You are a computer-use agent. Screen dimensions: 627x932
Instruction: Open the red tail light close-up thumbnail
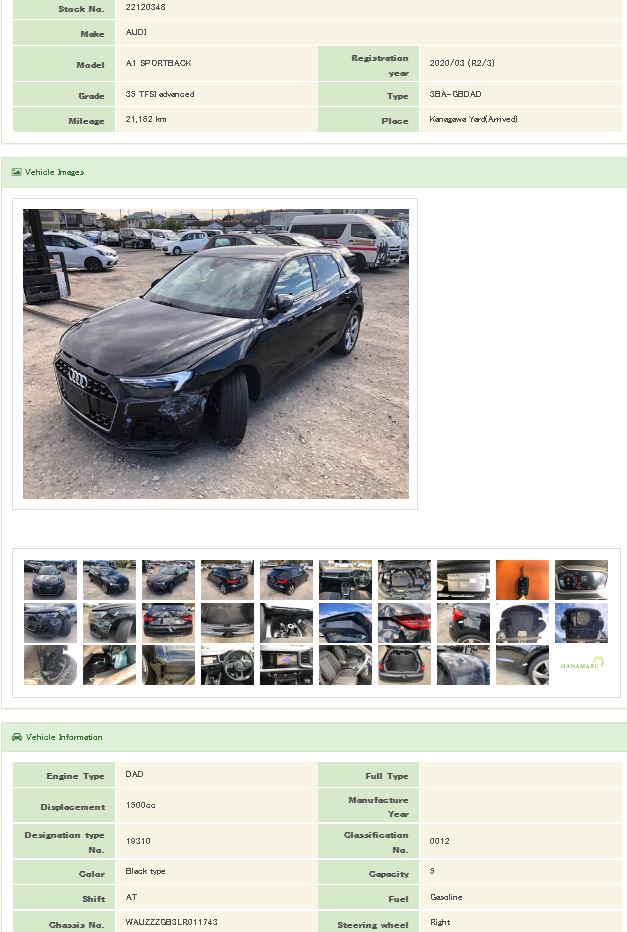point(404,622)
